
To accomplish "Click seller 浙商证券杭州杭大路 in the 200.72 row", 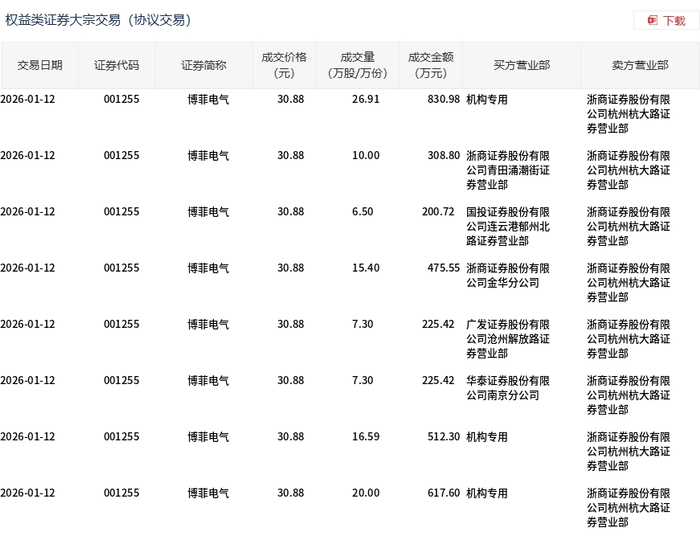I will [629, 226].
